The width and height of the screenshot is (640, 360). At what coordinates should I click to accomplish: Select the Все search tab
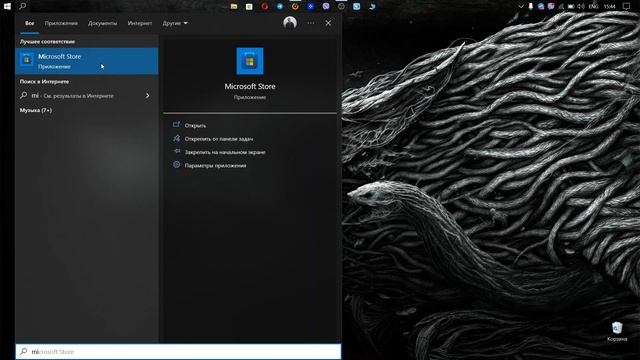coord(29,23)
